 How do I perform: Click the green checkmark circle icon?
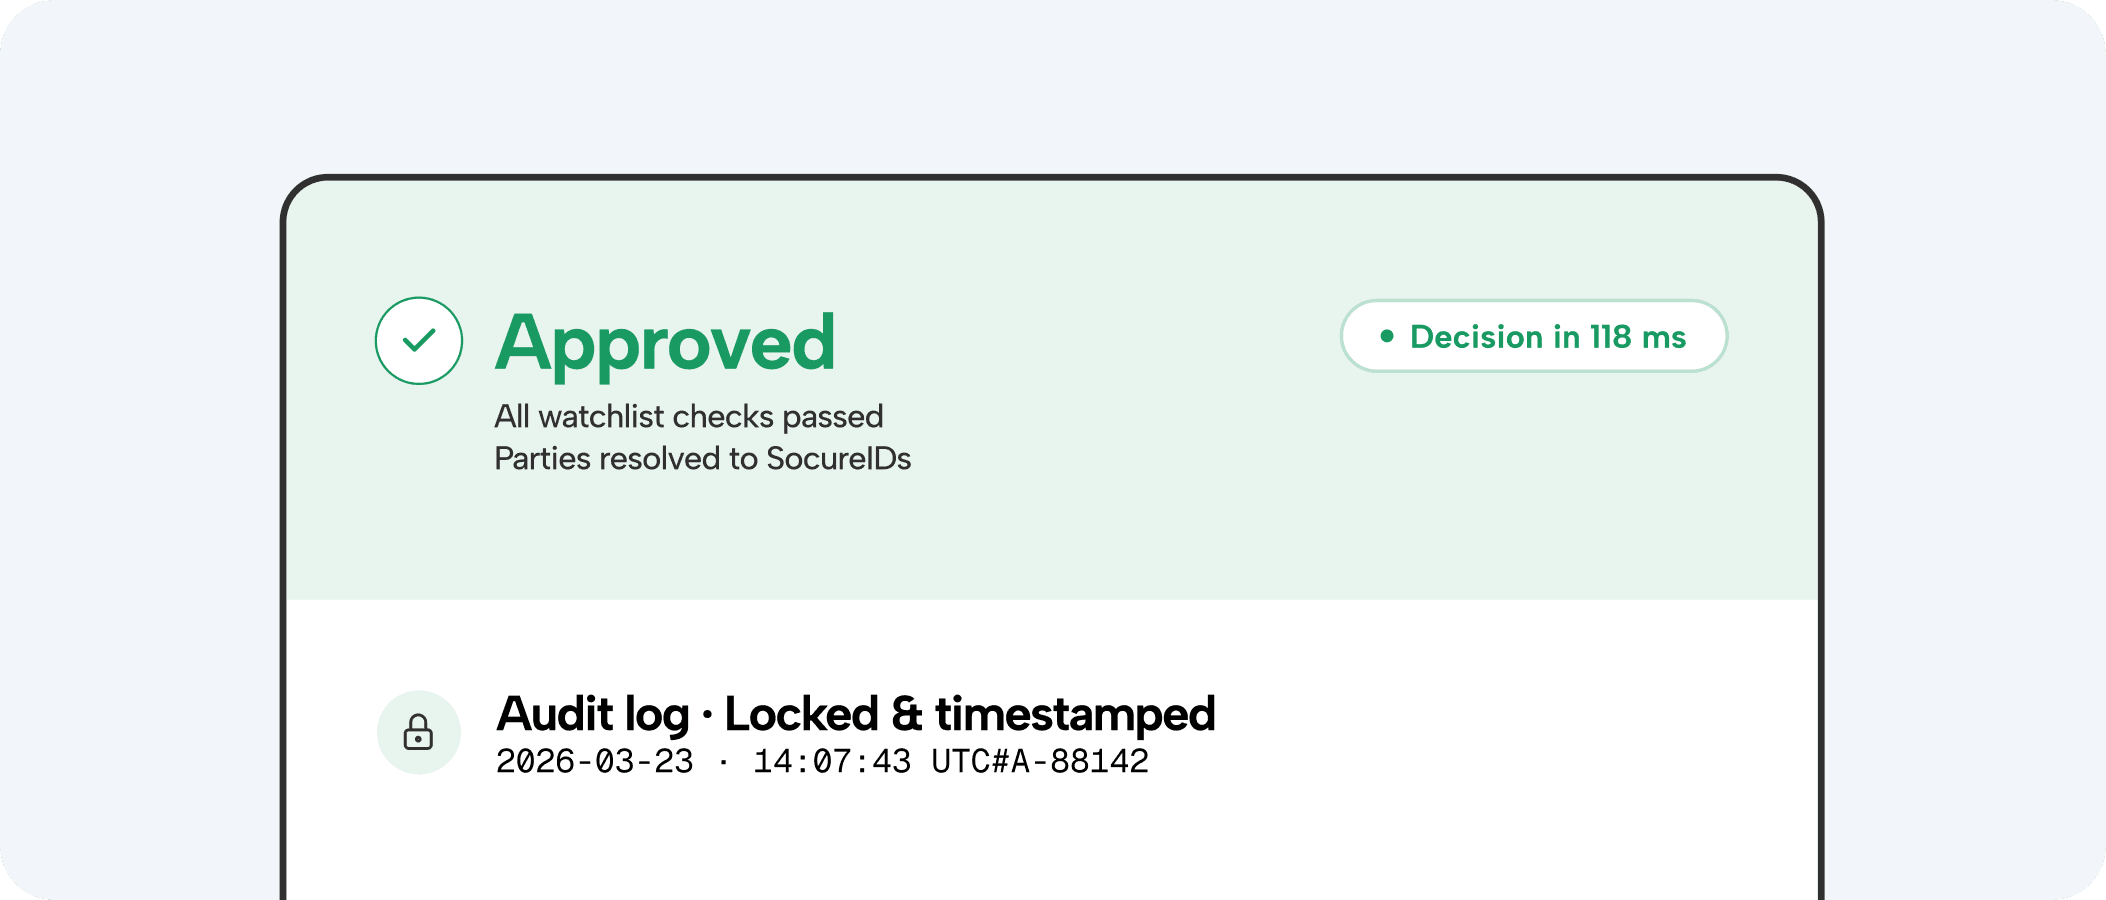[419, 341]
